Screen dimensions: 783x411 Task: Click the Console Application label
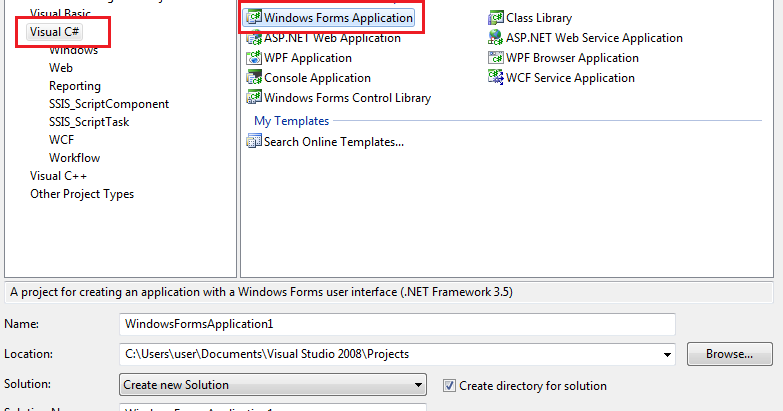point(317,78)
